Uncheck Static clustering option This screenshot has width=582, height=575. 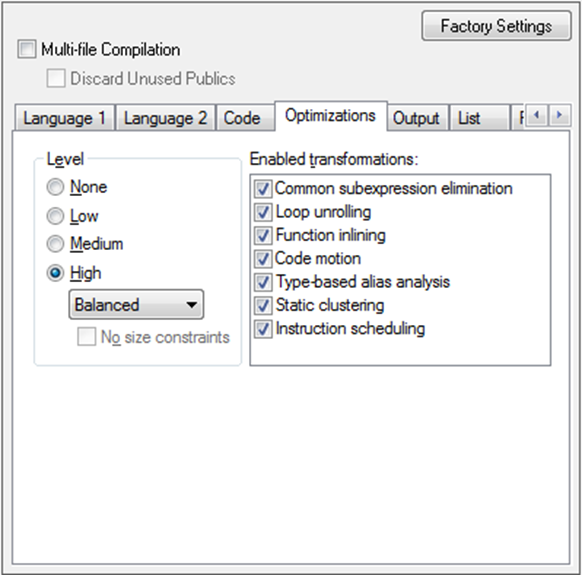[x=263, y=306]
